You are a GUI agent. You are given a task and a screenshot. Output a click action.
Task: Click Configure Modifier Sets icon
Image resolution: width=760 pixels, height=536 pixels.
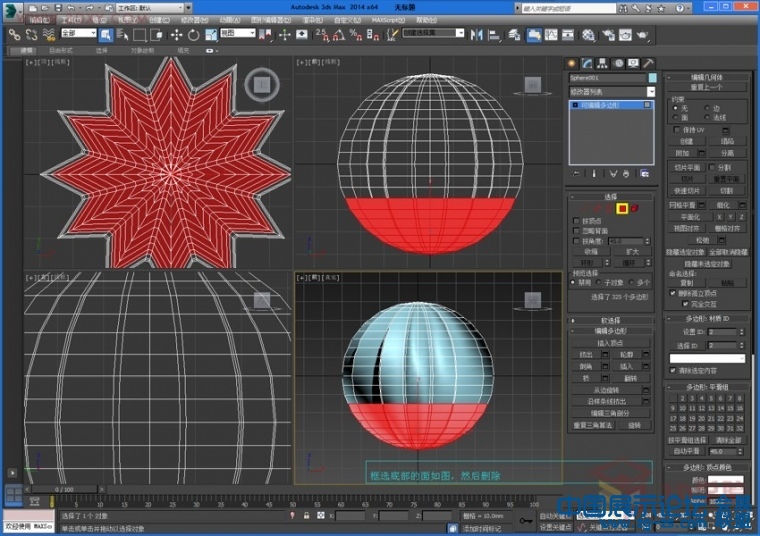click(x=644, y=173)
